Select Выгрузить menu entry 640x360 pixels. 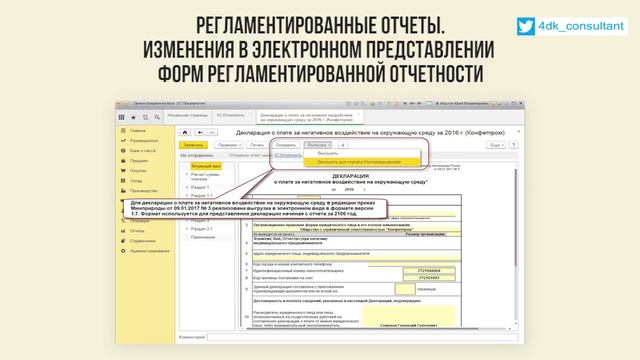tap(362, 153)
